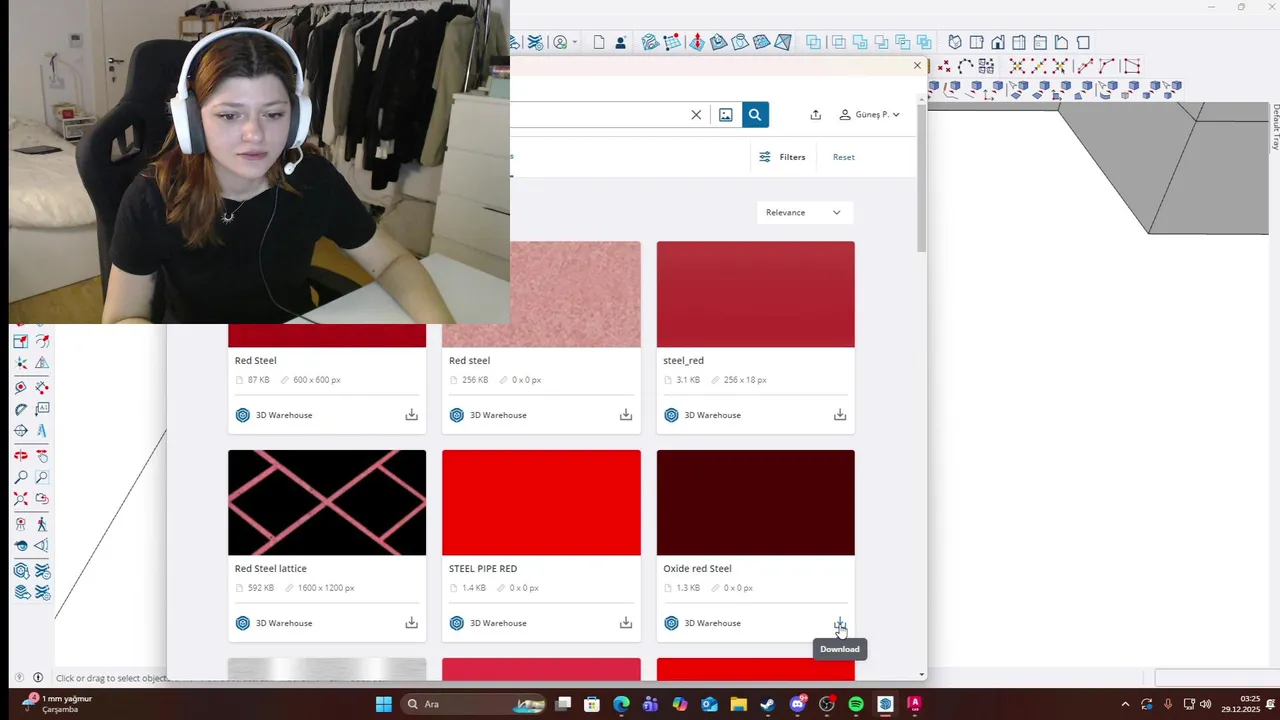Click the Iso view icon in toolbar

click(955, 42)
